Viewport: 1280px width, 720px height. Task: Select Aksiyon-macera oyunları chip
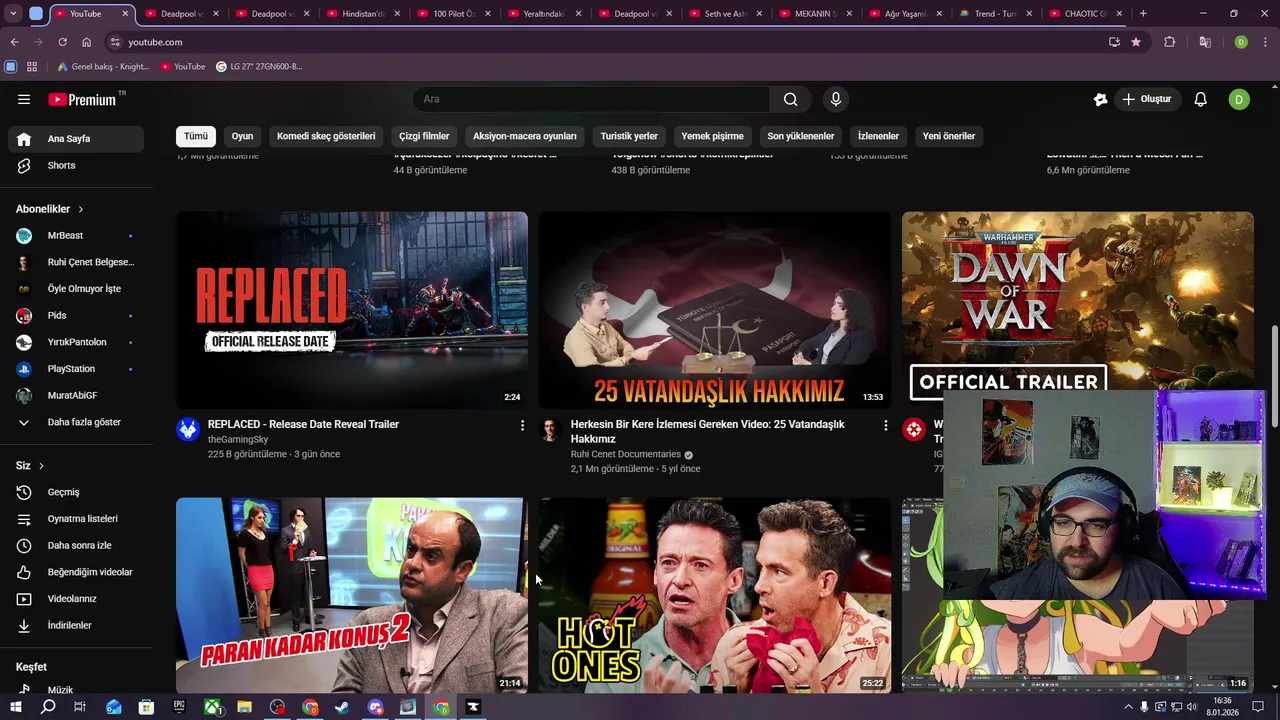tap(525, 136)
